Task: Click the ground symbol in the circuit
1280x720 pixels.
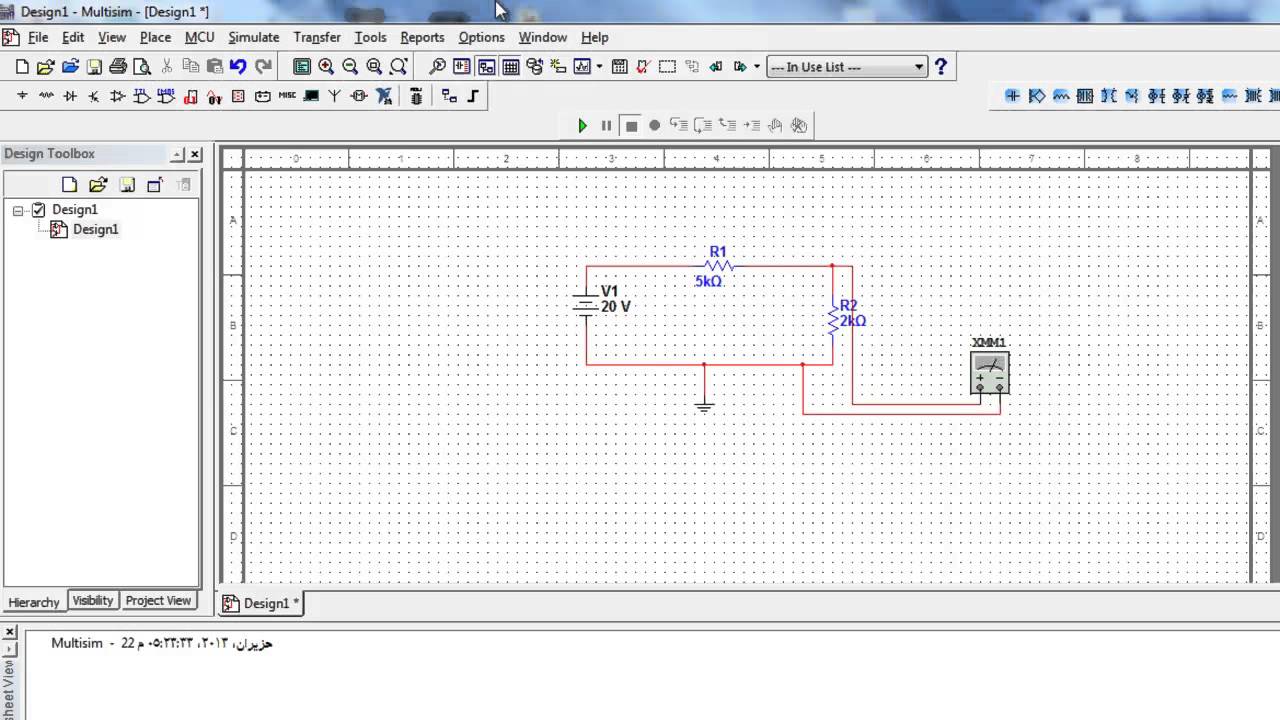Action: 704,405
